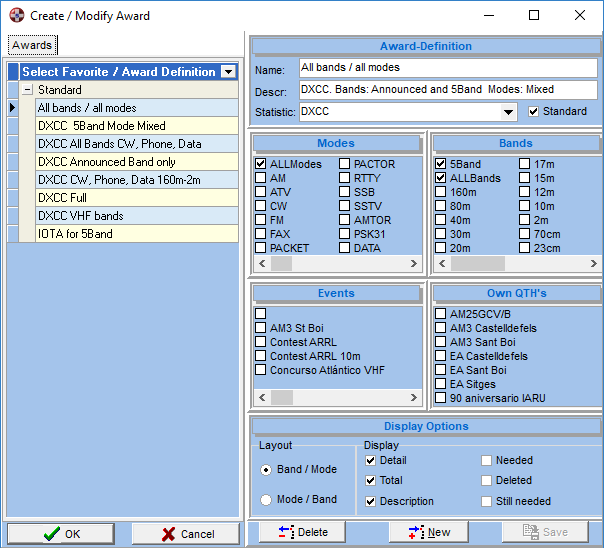This screenshot has height=548, width=604.
Task: Click the Events list right scroll arrow
Action: click(x=414, y=397)
